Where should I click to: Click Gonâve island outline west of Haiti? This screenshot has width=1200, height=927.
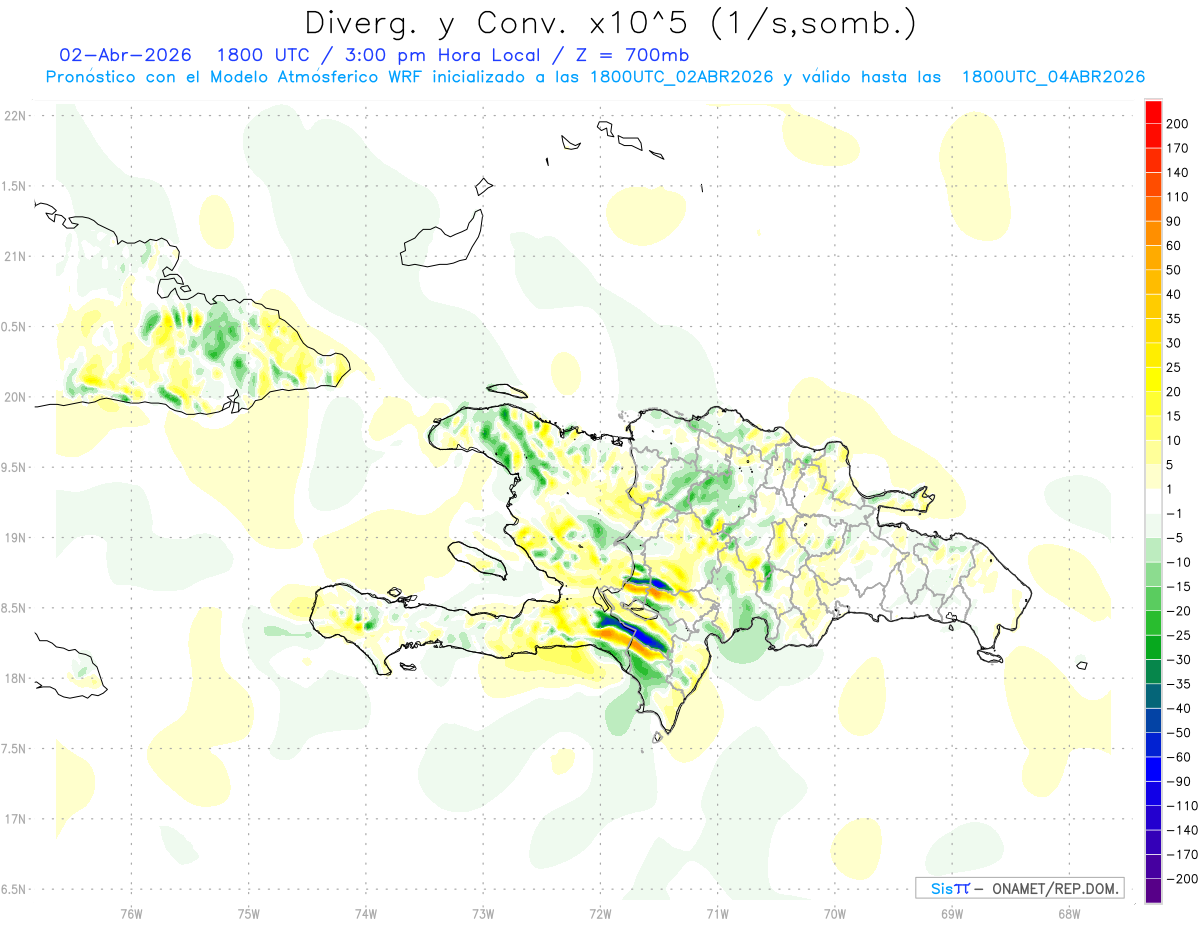477,560
